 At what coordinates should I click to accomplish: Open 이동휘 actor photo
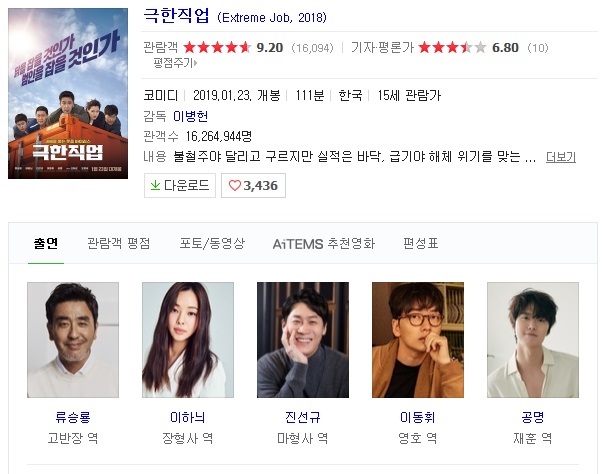click(x=418, y=340)
